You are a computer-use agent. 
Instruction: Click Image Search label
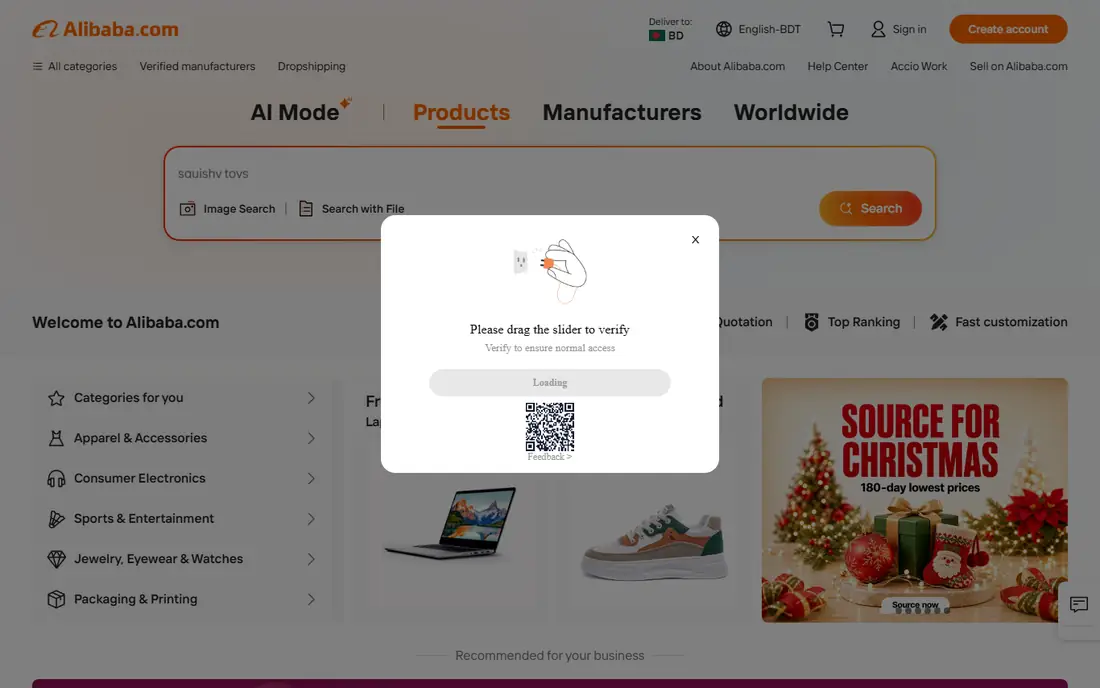[x=239, y=208]
